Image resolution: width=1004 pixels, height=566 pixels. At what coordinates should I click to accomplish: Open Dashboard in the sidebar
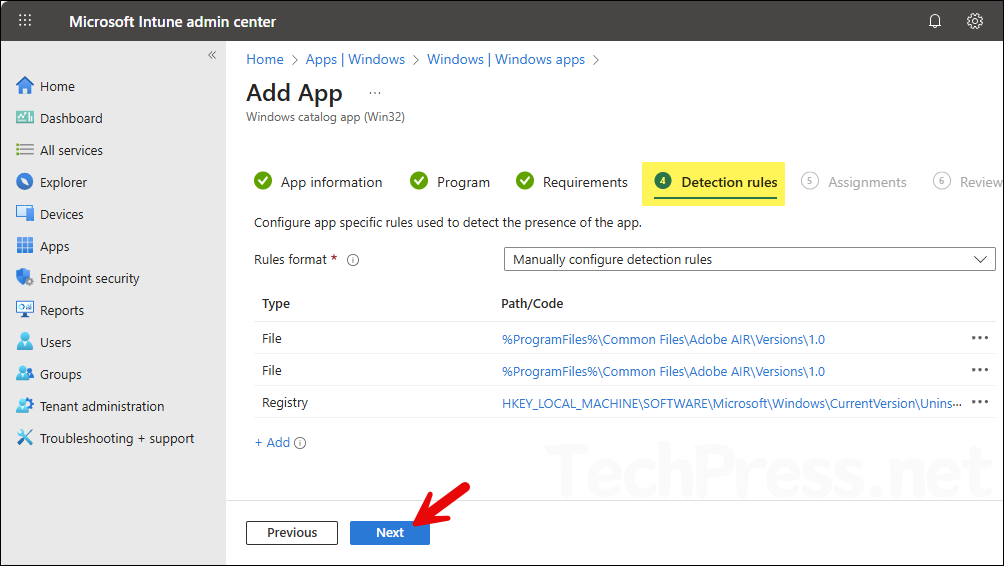(x=71, y=118)
